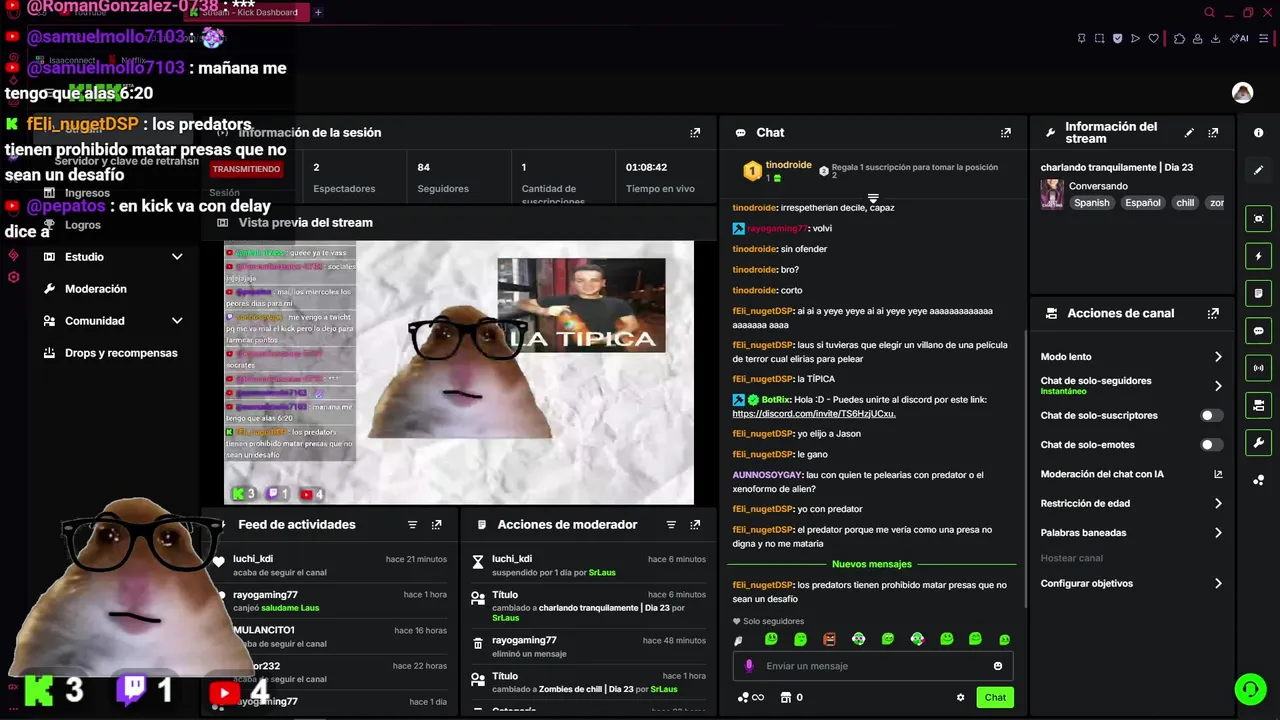Click the Español tag chip
1280x720 pixels.
[1143, 203]
